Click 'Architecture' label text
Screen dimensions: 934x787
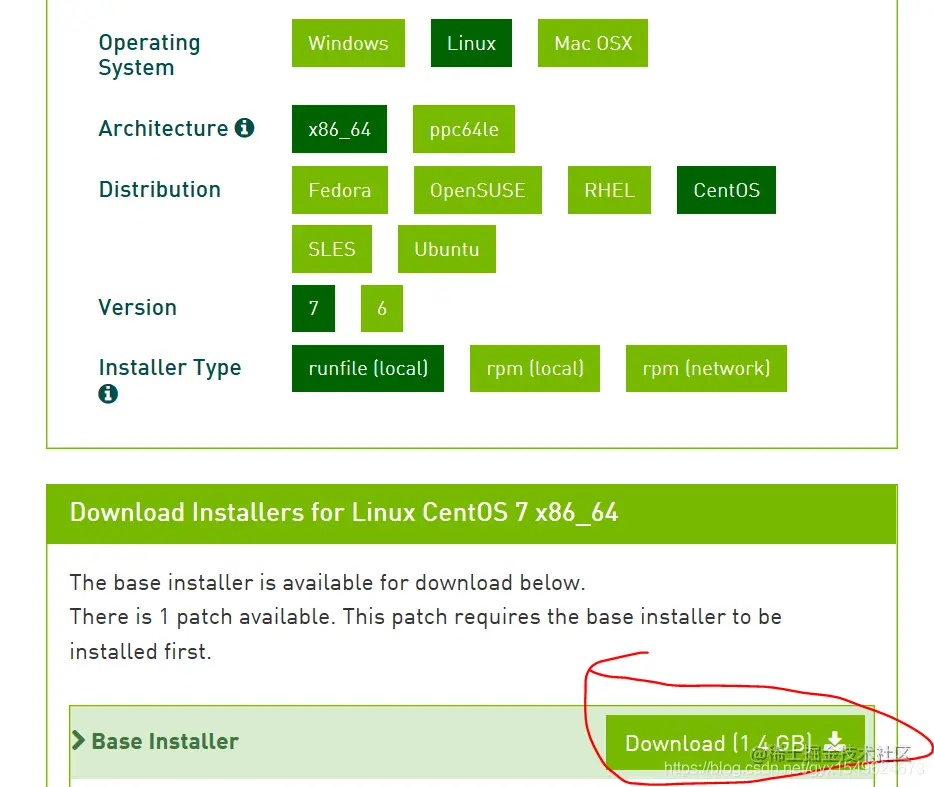(x=163, y=128)
